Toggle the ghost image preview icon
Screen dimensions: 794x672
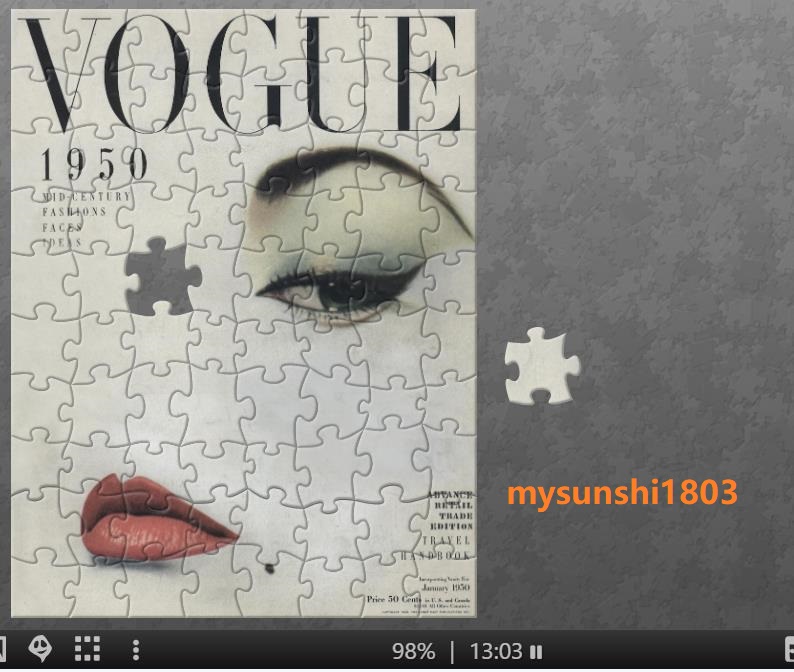(x=40, y=649)
